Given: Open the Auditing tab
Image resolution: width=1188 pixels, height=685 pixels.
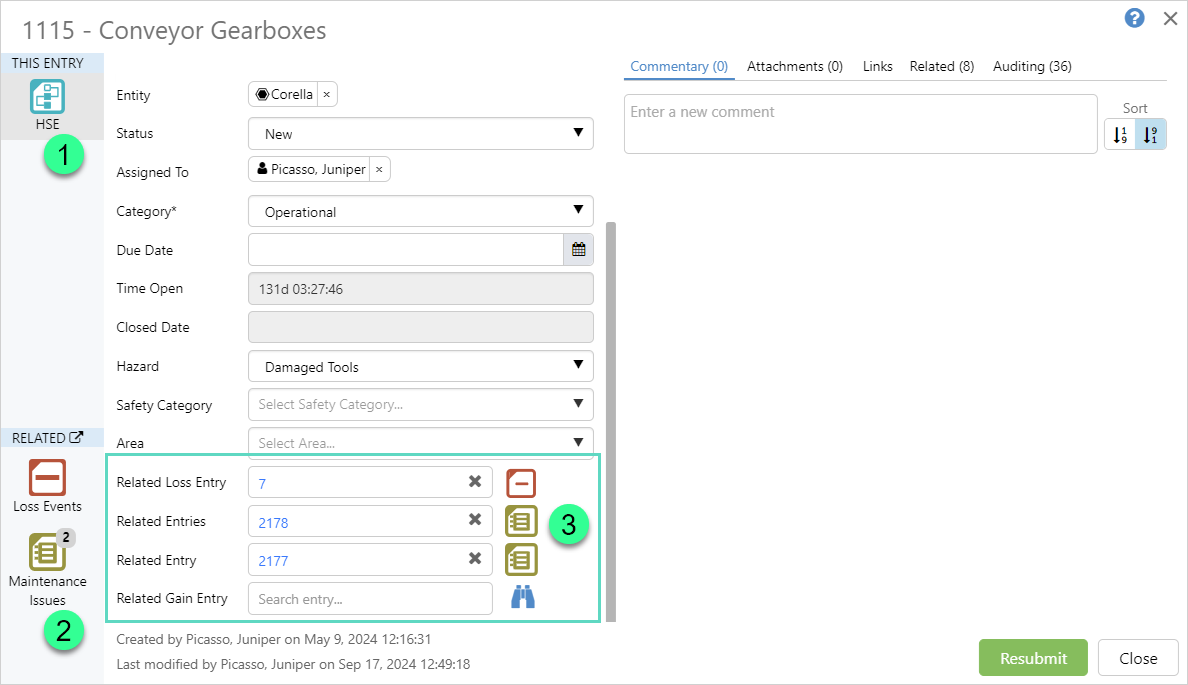Looking at the screenshot, I should (1032, 66).
